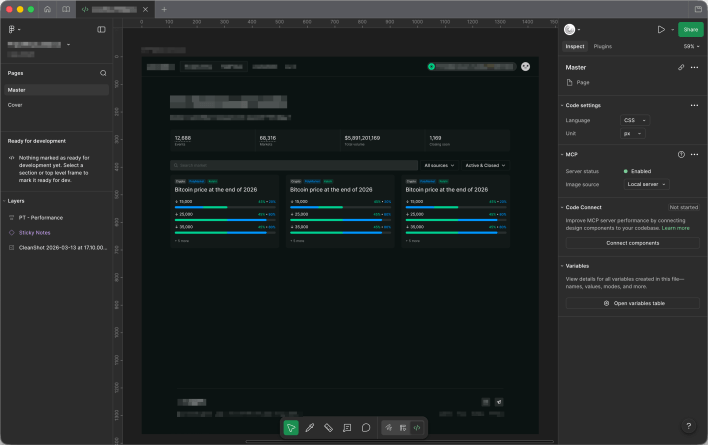708x445 pixels.
Task: Open the Language CSS dropdown
Action: [635, 120]
